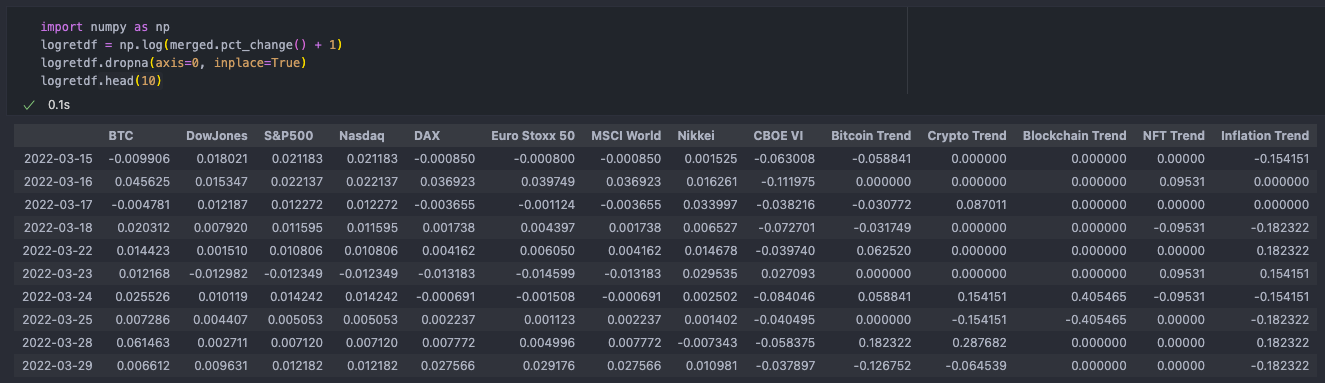The image size is (1325, 383).
Task: Select the DowJones column header
Action: pos(217,136)
